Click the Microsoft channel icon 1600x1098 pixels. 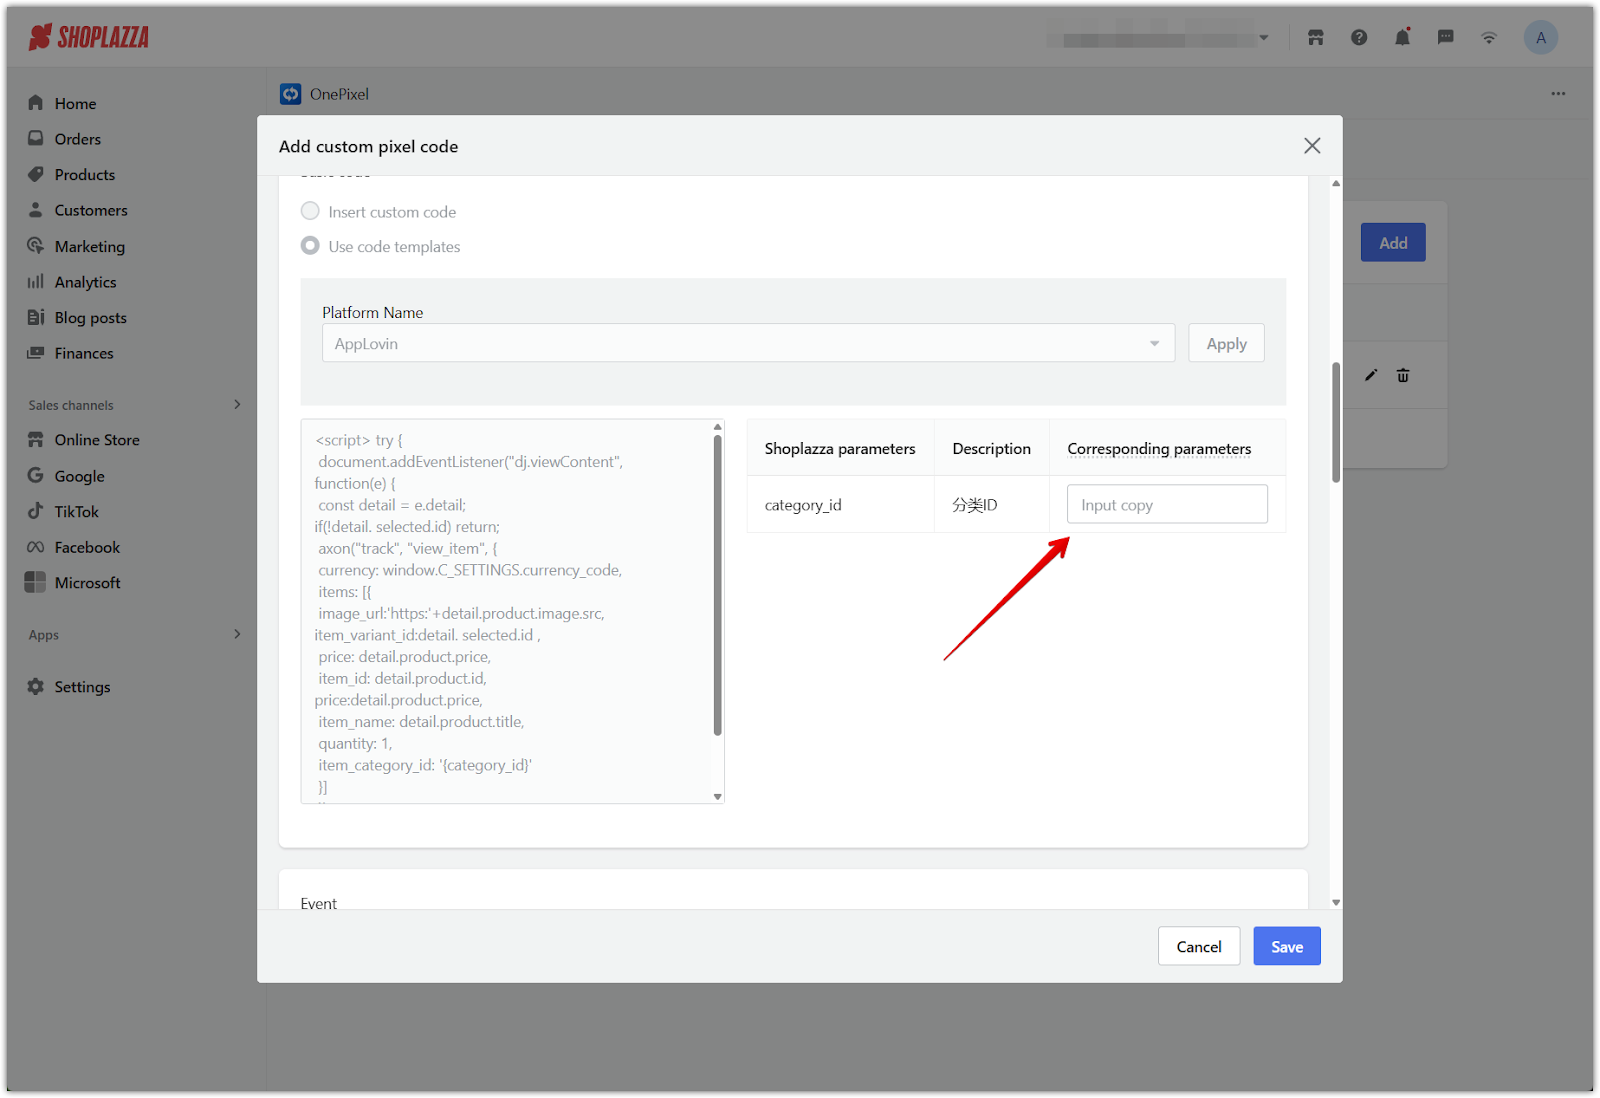(36, 582)
